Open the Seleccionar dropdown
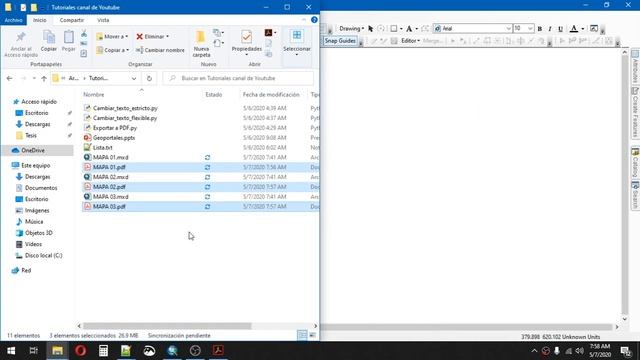The height and width of the screenshot is (360, 640). point(297,42)
